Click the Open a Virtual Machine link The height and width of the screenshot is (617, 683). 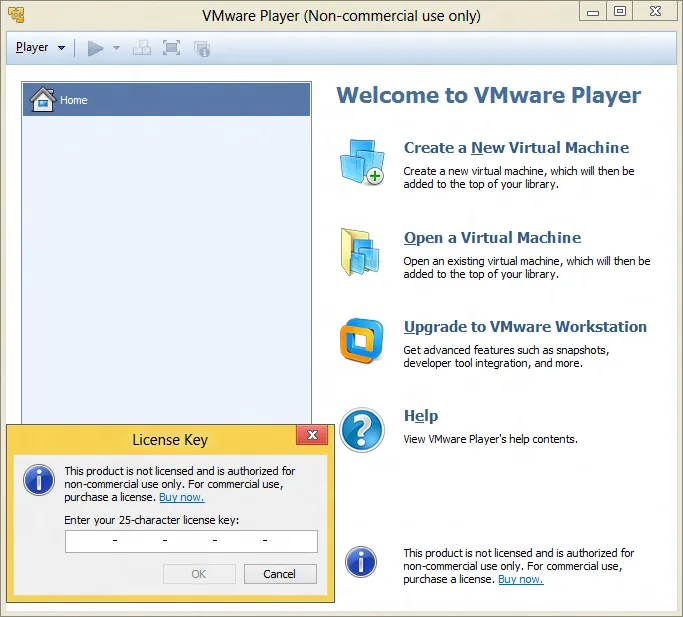pyautogui.click(x=492, y=238)
